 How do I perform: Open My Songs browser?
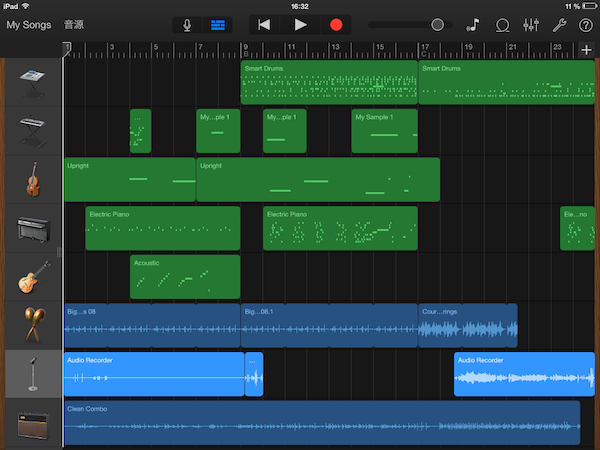click(29, 25)
